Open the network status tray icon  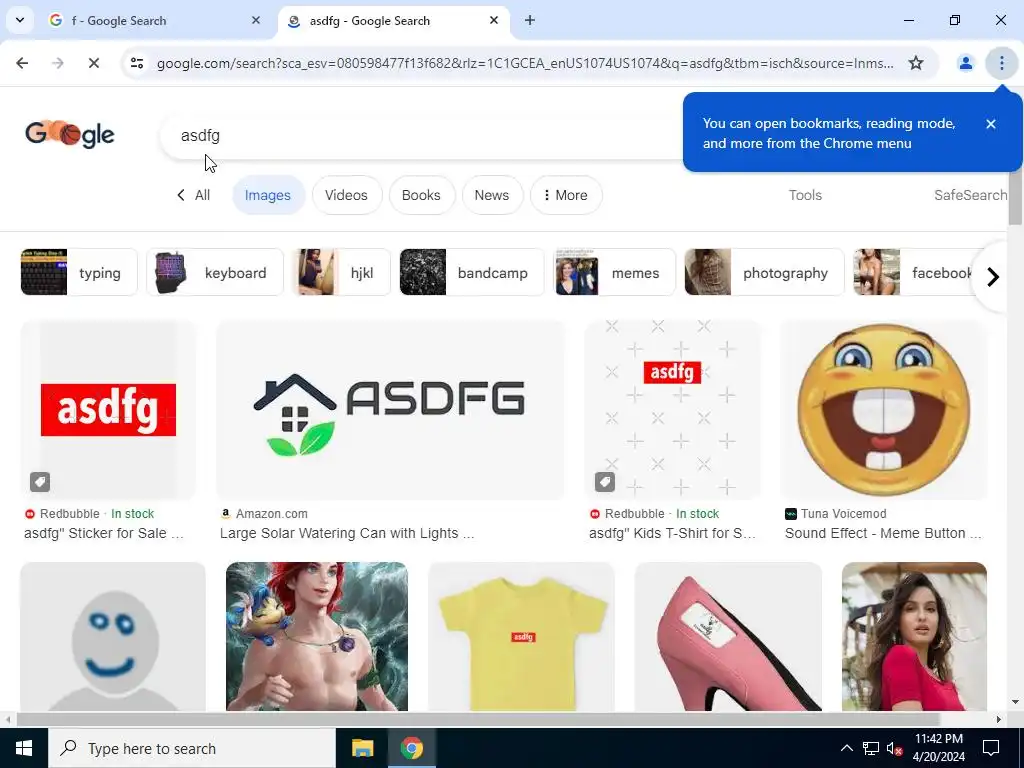pyautogui.click(x=871, y=748)
